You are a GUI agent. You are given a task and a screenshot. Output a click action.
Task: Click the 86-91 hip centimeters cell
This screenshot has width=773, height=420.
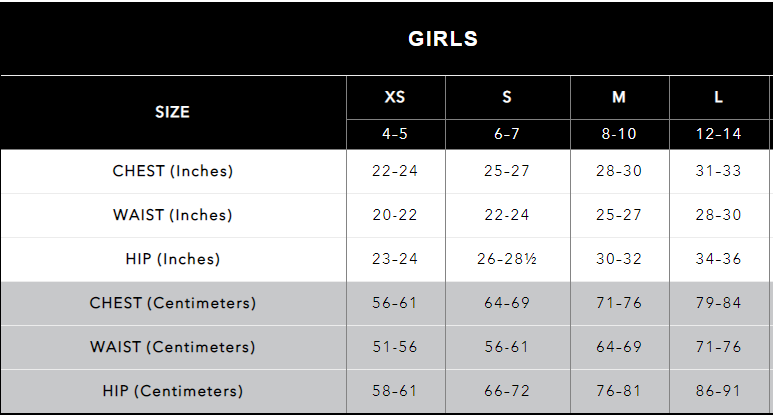718,391
